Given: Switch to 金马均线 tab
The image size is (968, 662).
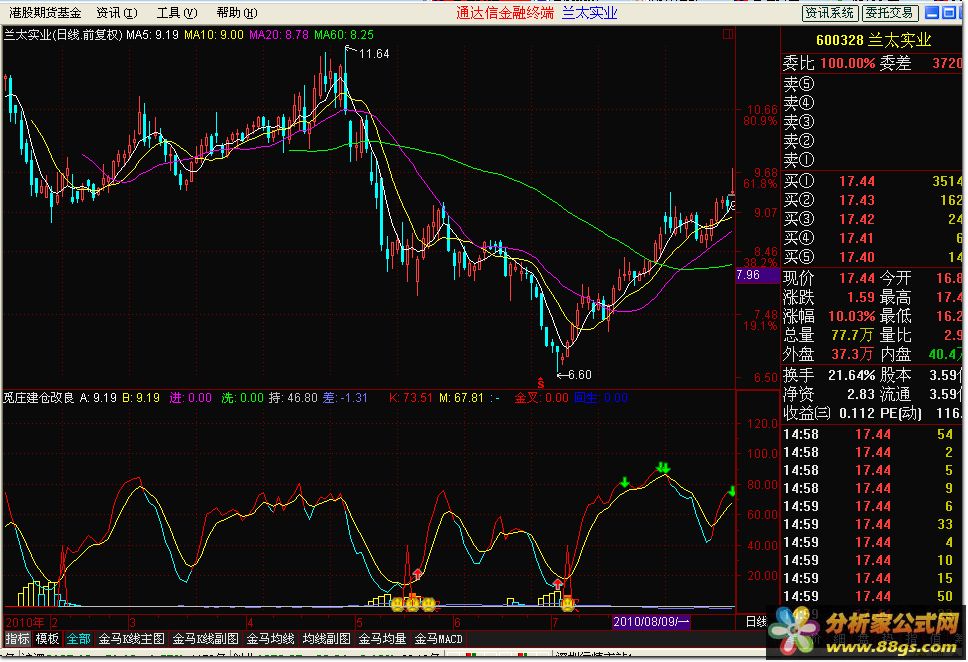Looking at the screenshot, I should click(x=270, y=639).
